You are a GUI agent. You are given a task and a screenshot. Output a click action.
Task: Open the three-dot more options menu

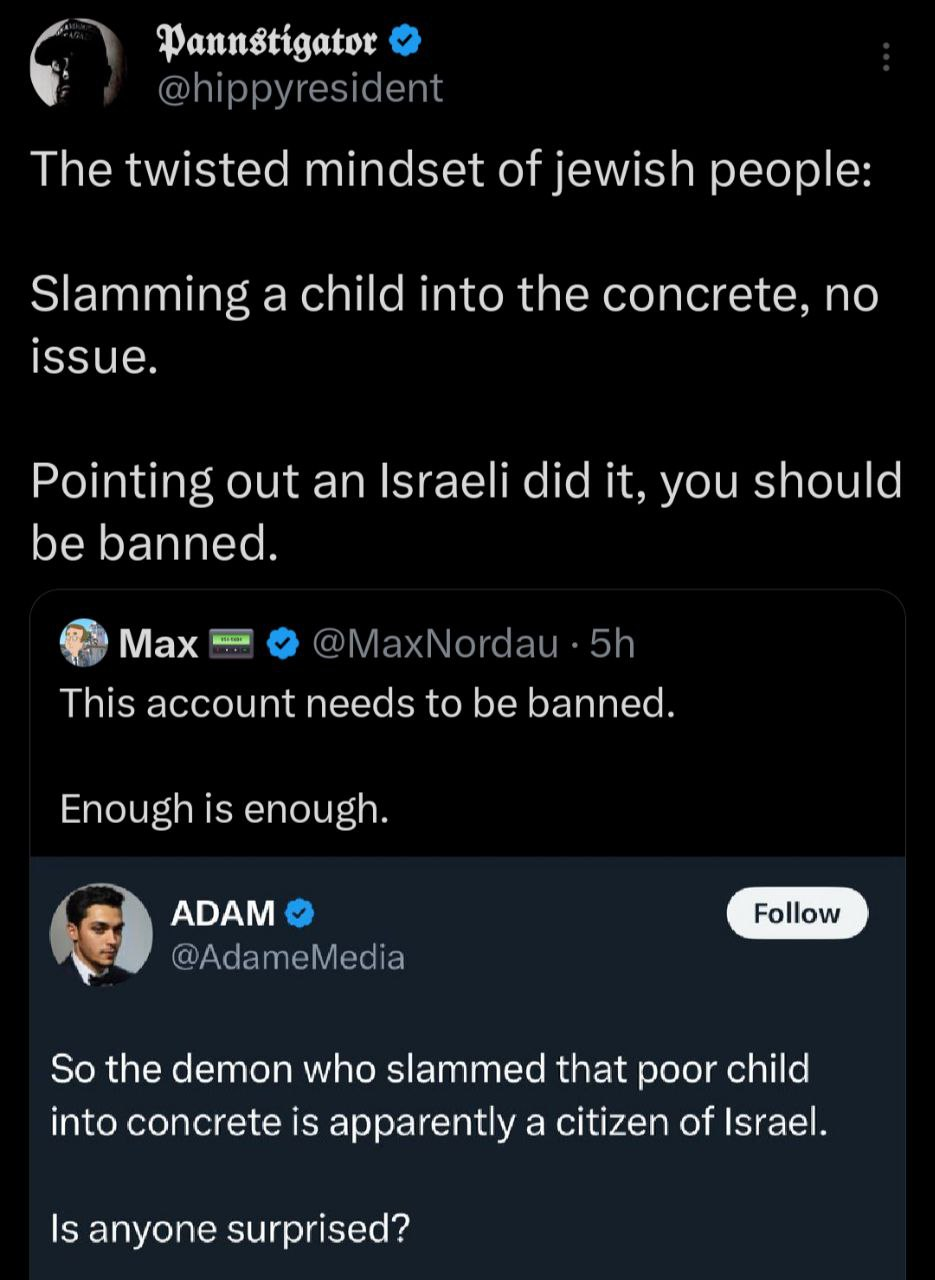pos(884,59)
